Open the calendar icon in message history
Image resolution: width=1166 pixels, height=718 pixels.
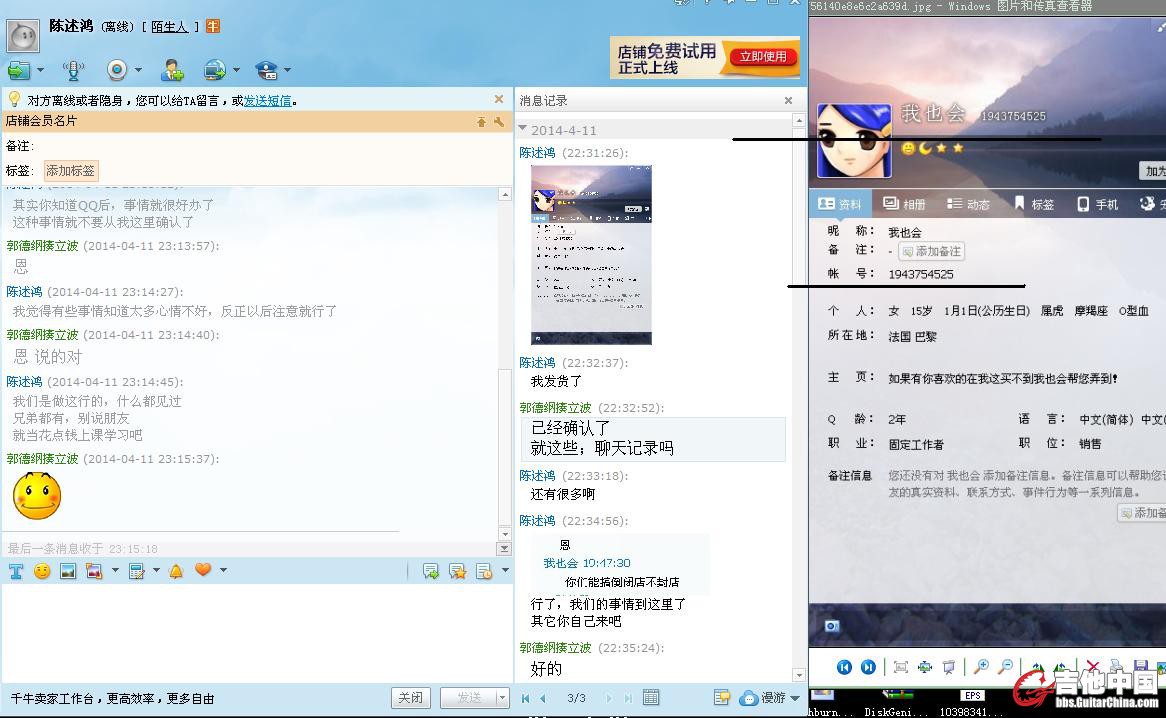tap(651, 698)
